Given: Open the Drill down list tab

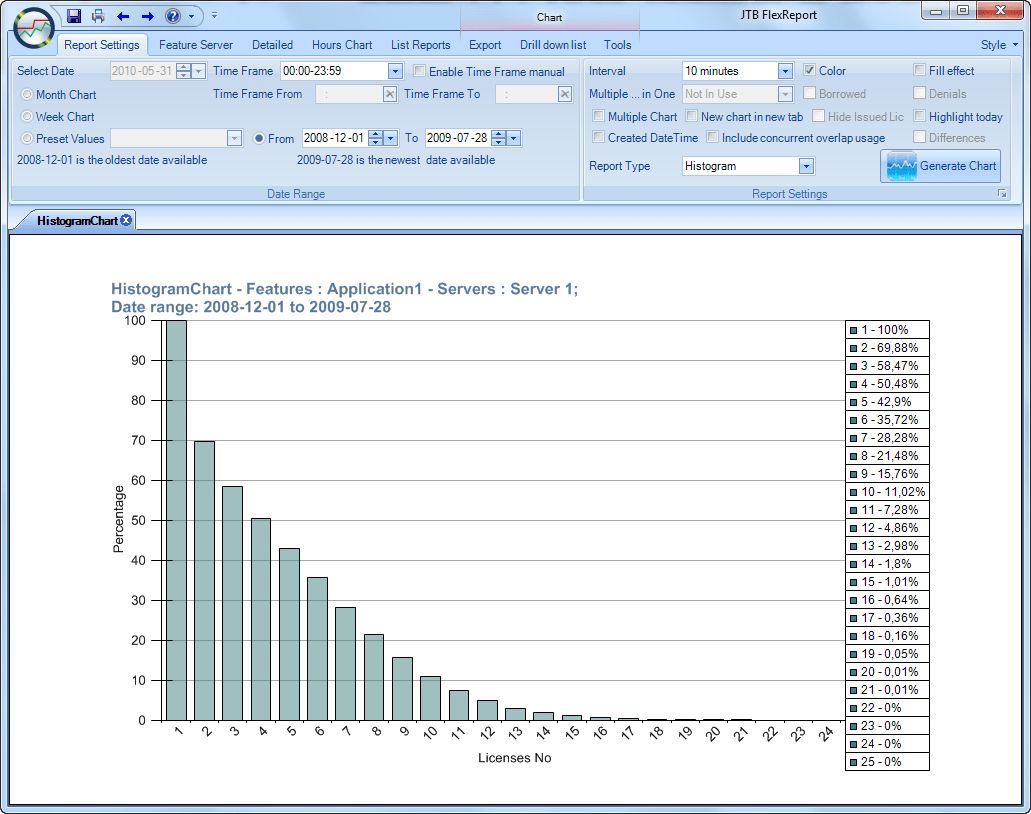Looking at the screenshot, I should coord(552,45).
